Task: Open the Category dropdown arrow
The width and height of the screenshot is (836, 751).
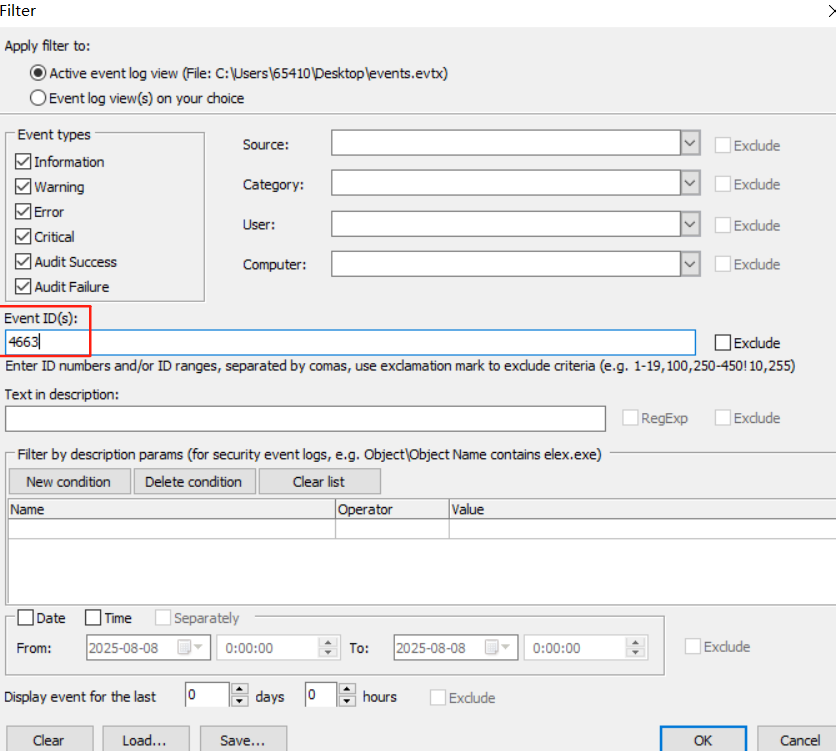Action: click(690, 184)
